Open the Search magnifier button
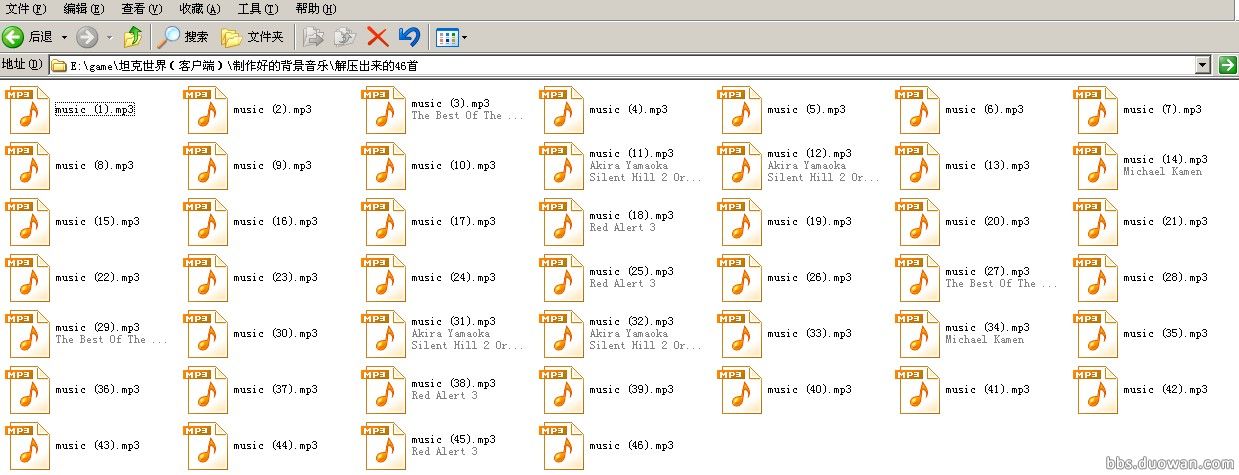Screen dimensions: 1239x475 (184, 37)
